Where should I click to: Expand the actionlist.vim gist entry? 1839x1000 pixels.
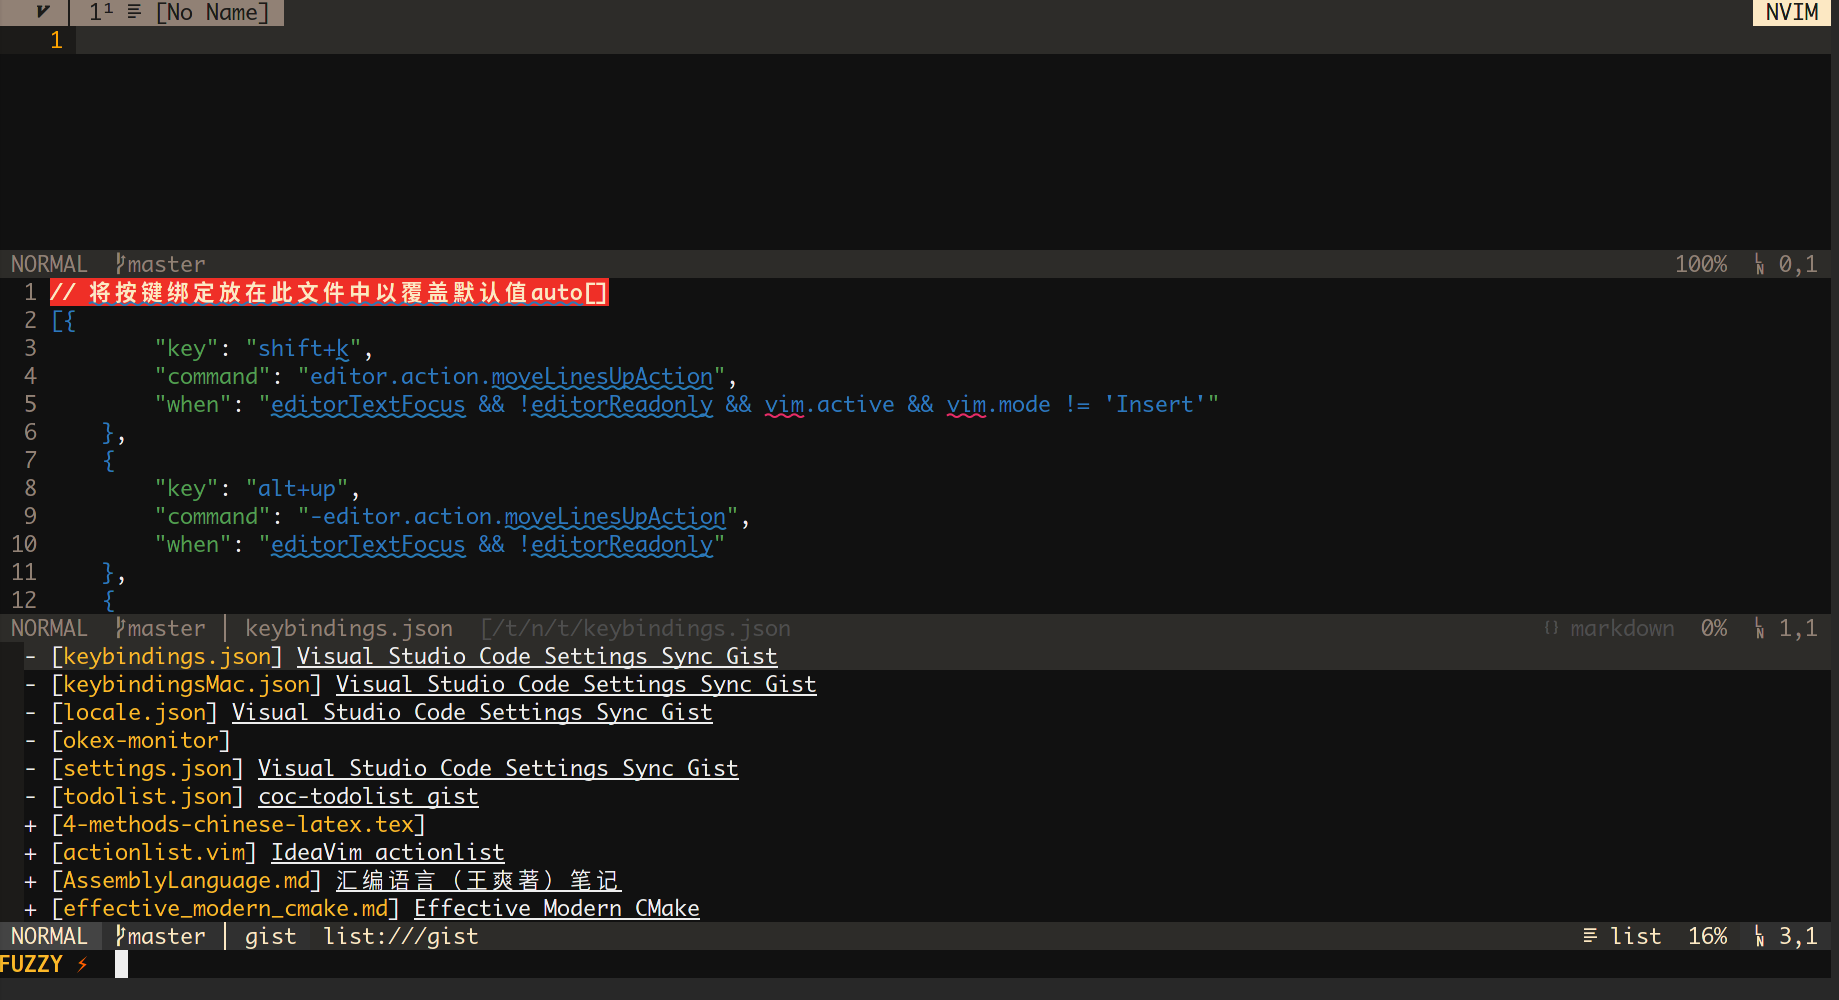(x=30, y=853)
